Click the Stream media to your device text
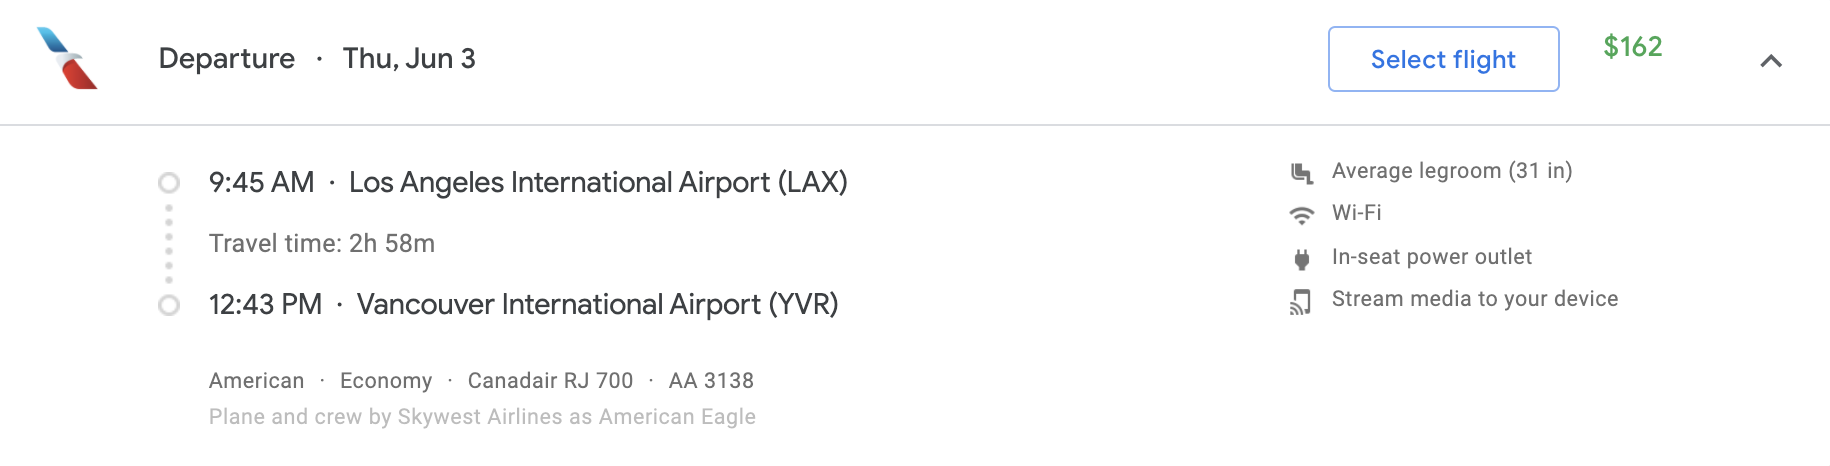Screen dimensions: 1830x466 1475,299
